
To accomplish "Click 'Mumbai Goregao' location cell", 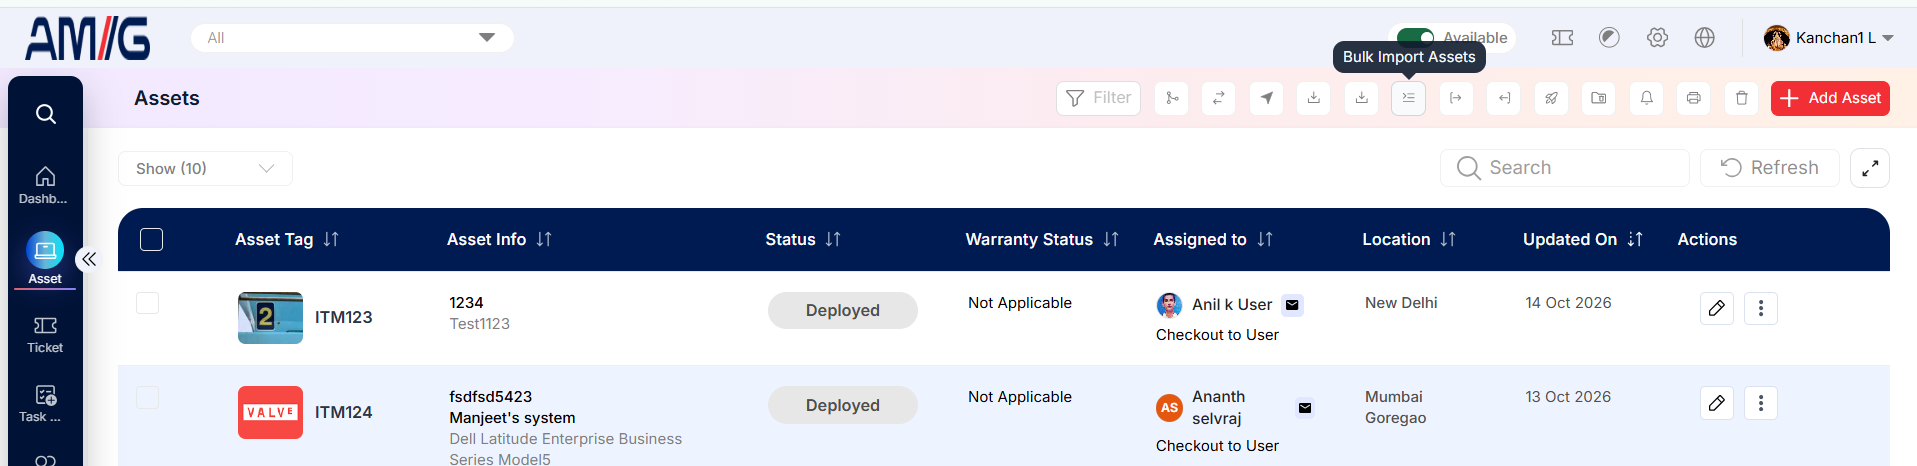I will pos(1396,407).
